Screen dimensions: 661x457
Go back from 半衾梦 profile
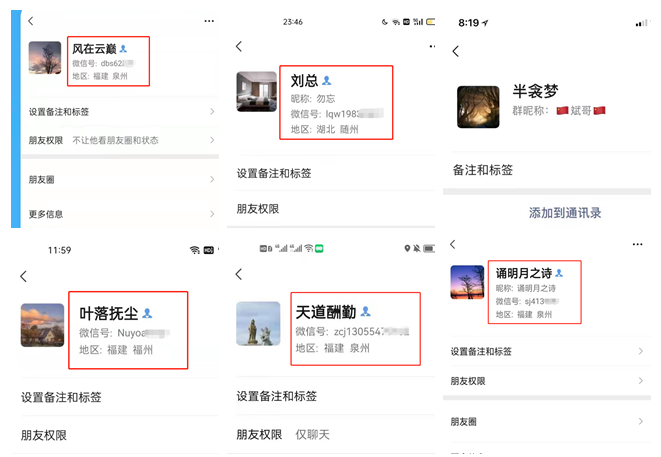(456, 51)
